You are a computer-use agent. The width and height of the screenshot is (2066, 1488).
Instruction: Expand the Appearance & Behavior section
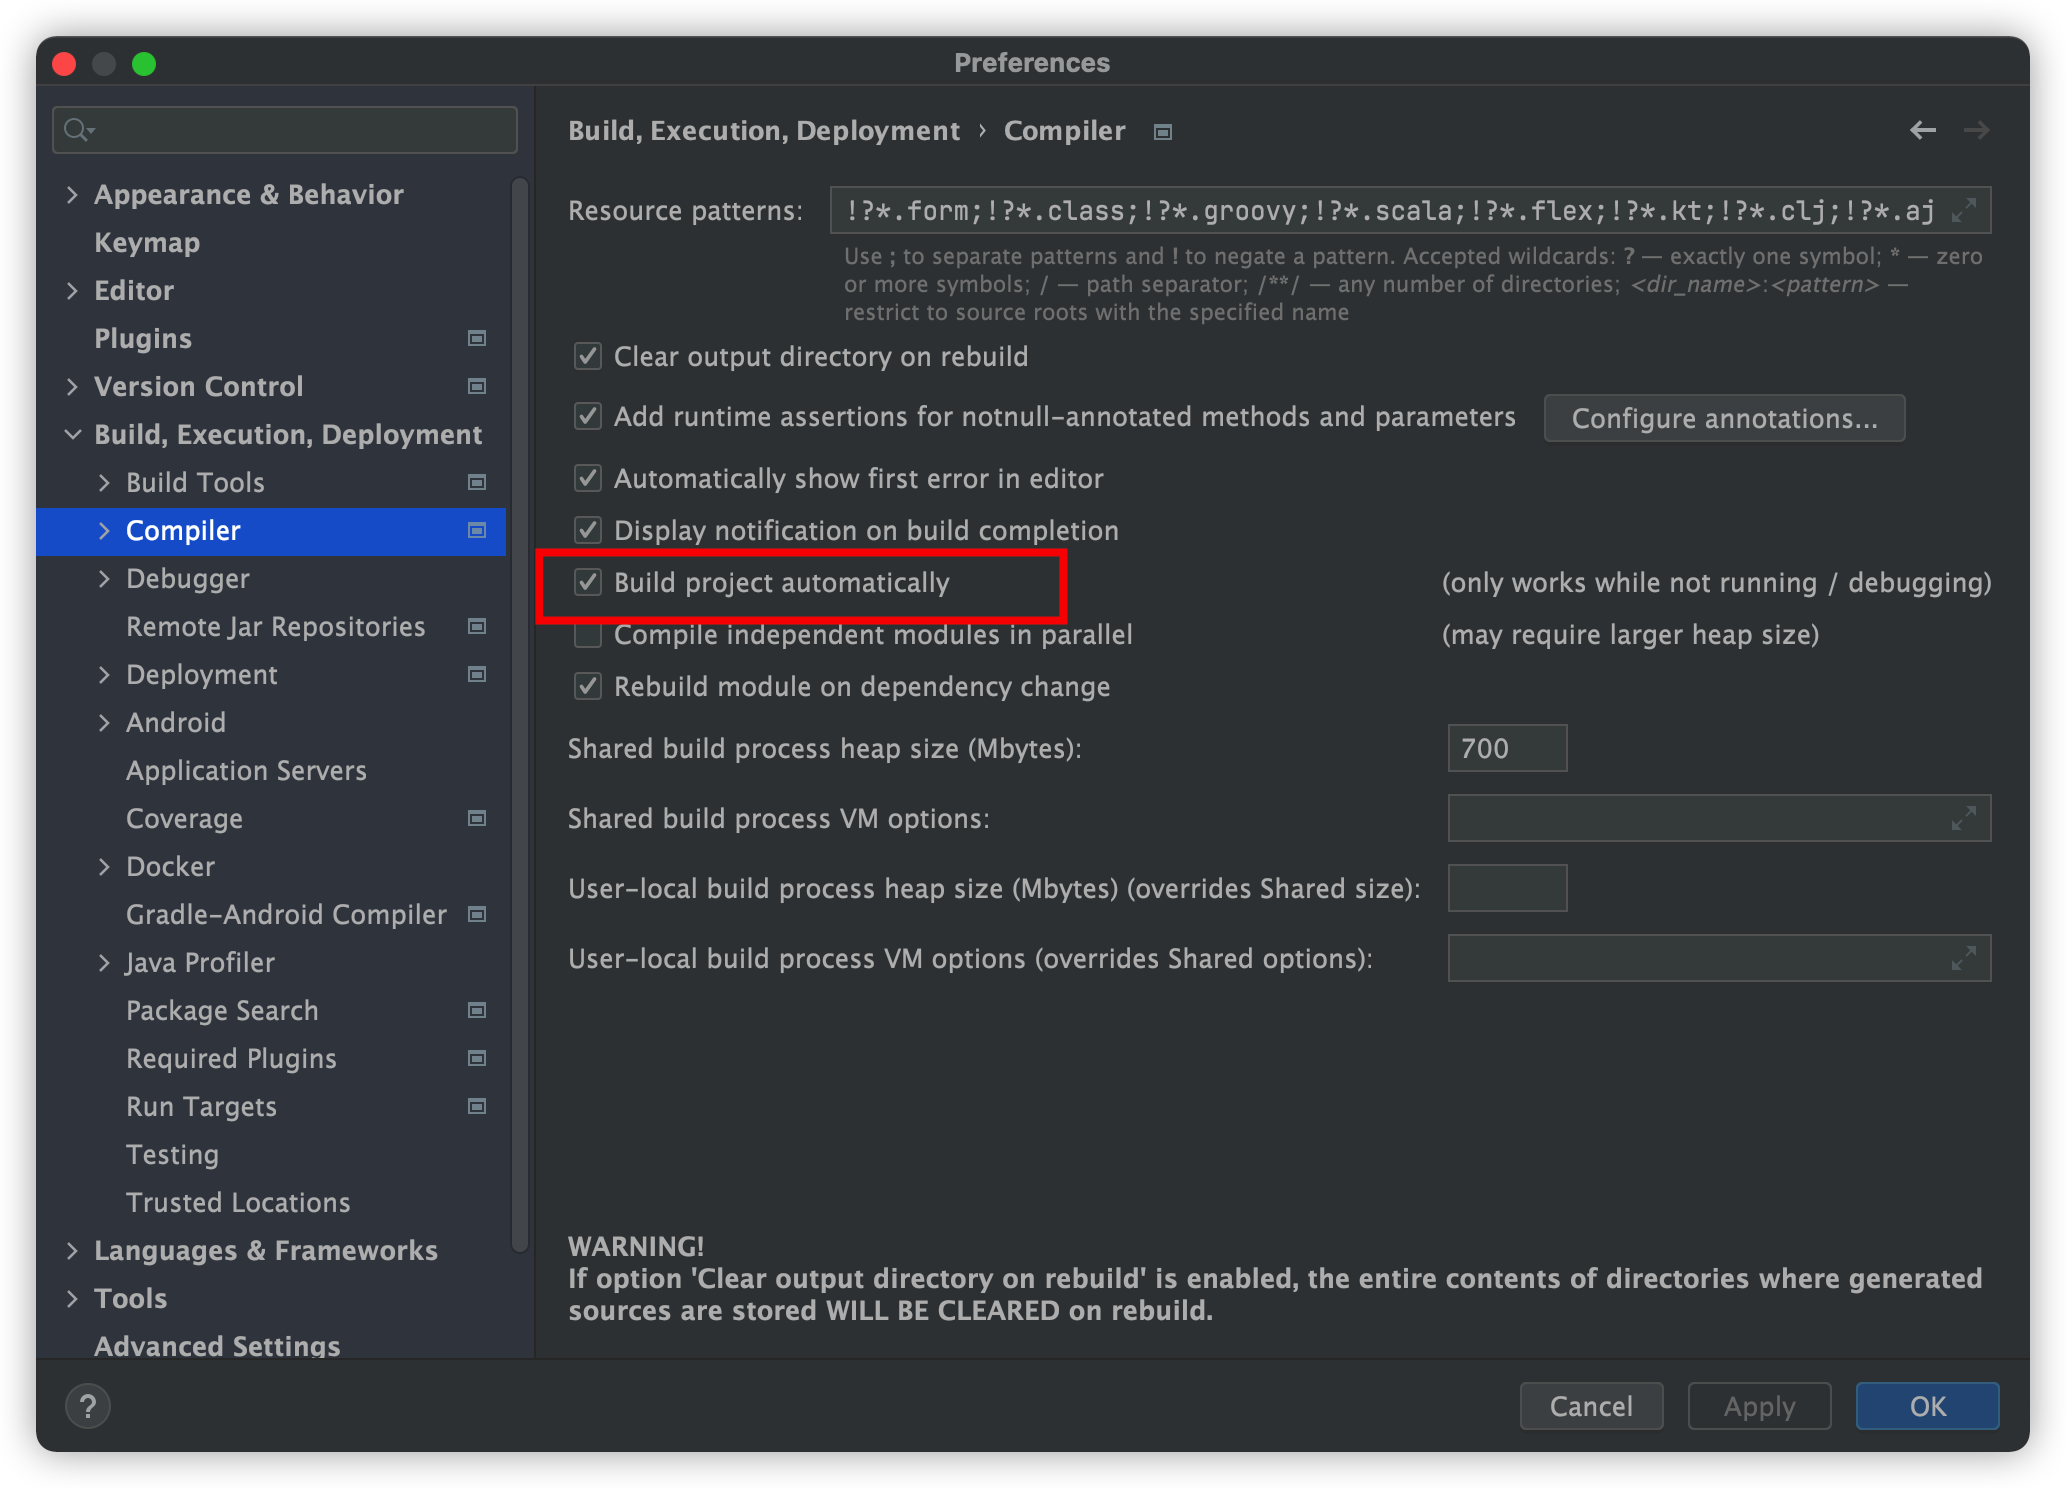(72, 194)
